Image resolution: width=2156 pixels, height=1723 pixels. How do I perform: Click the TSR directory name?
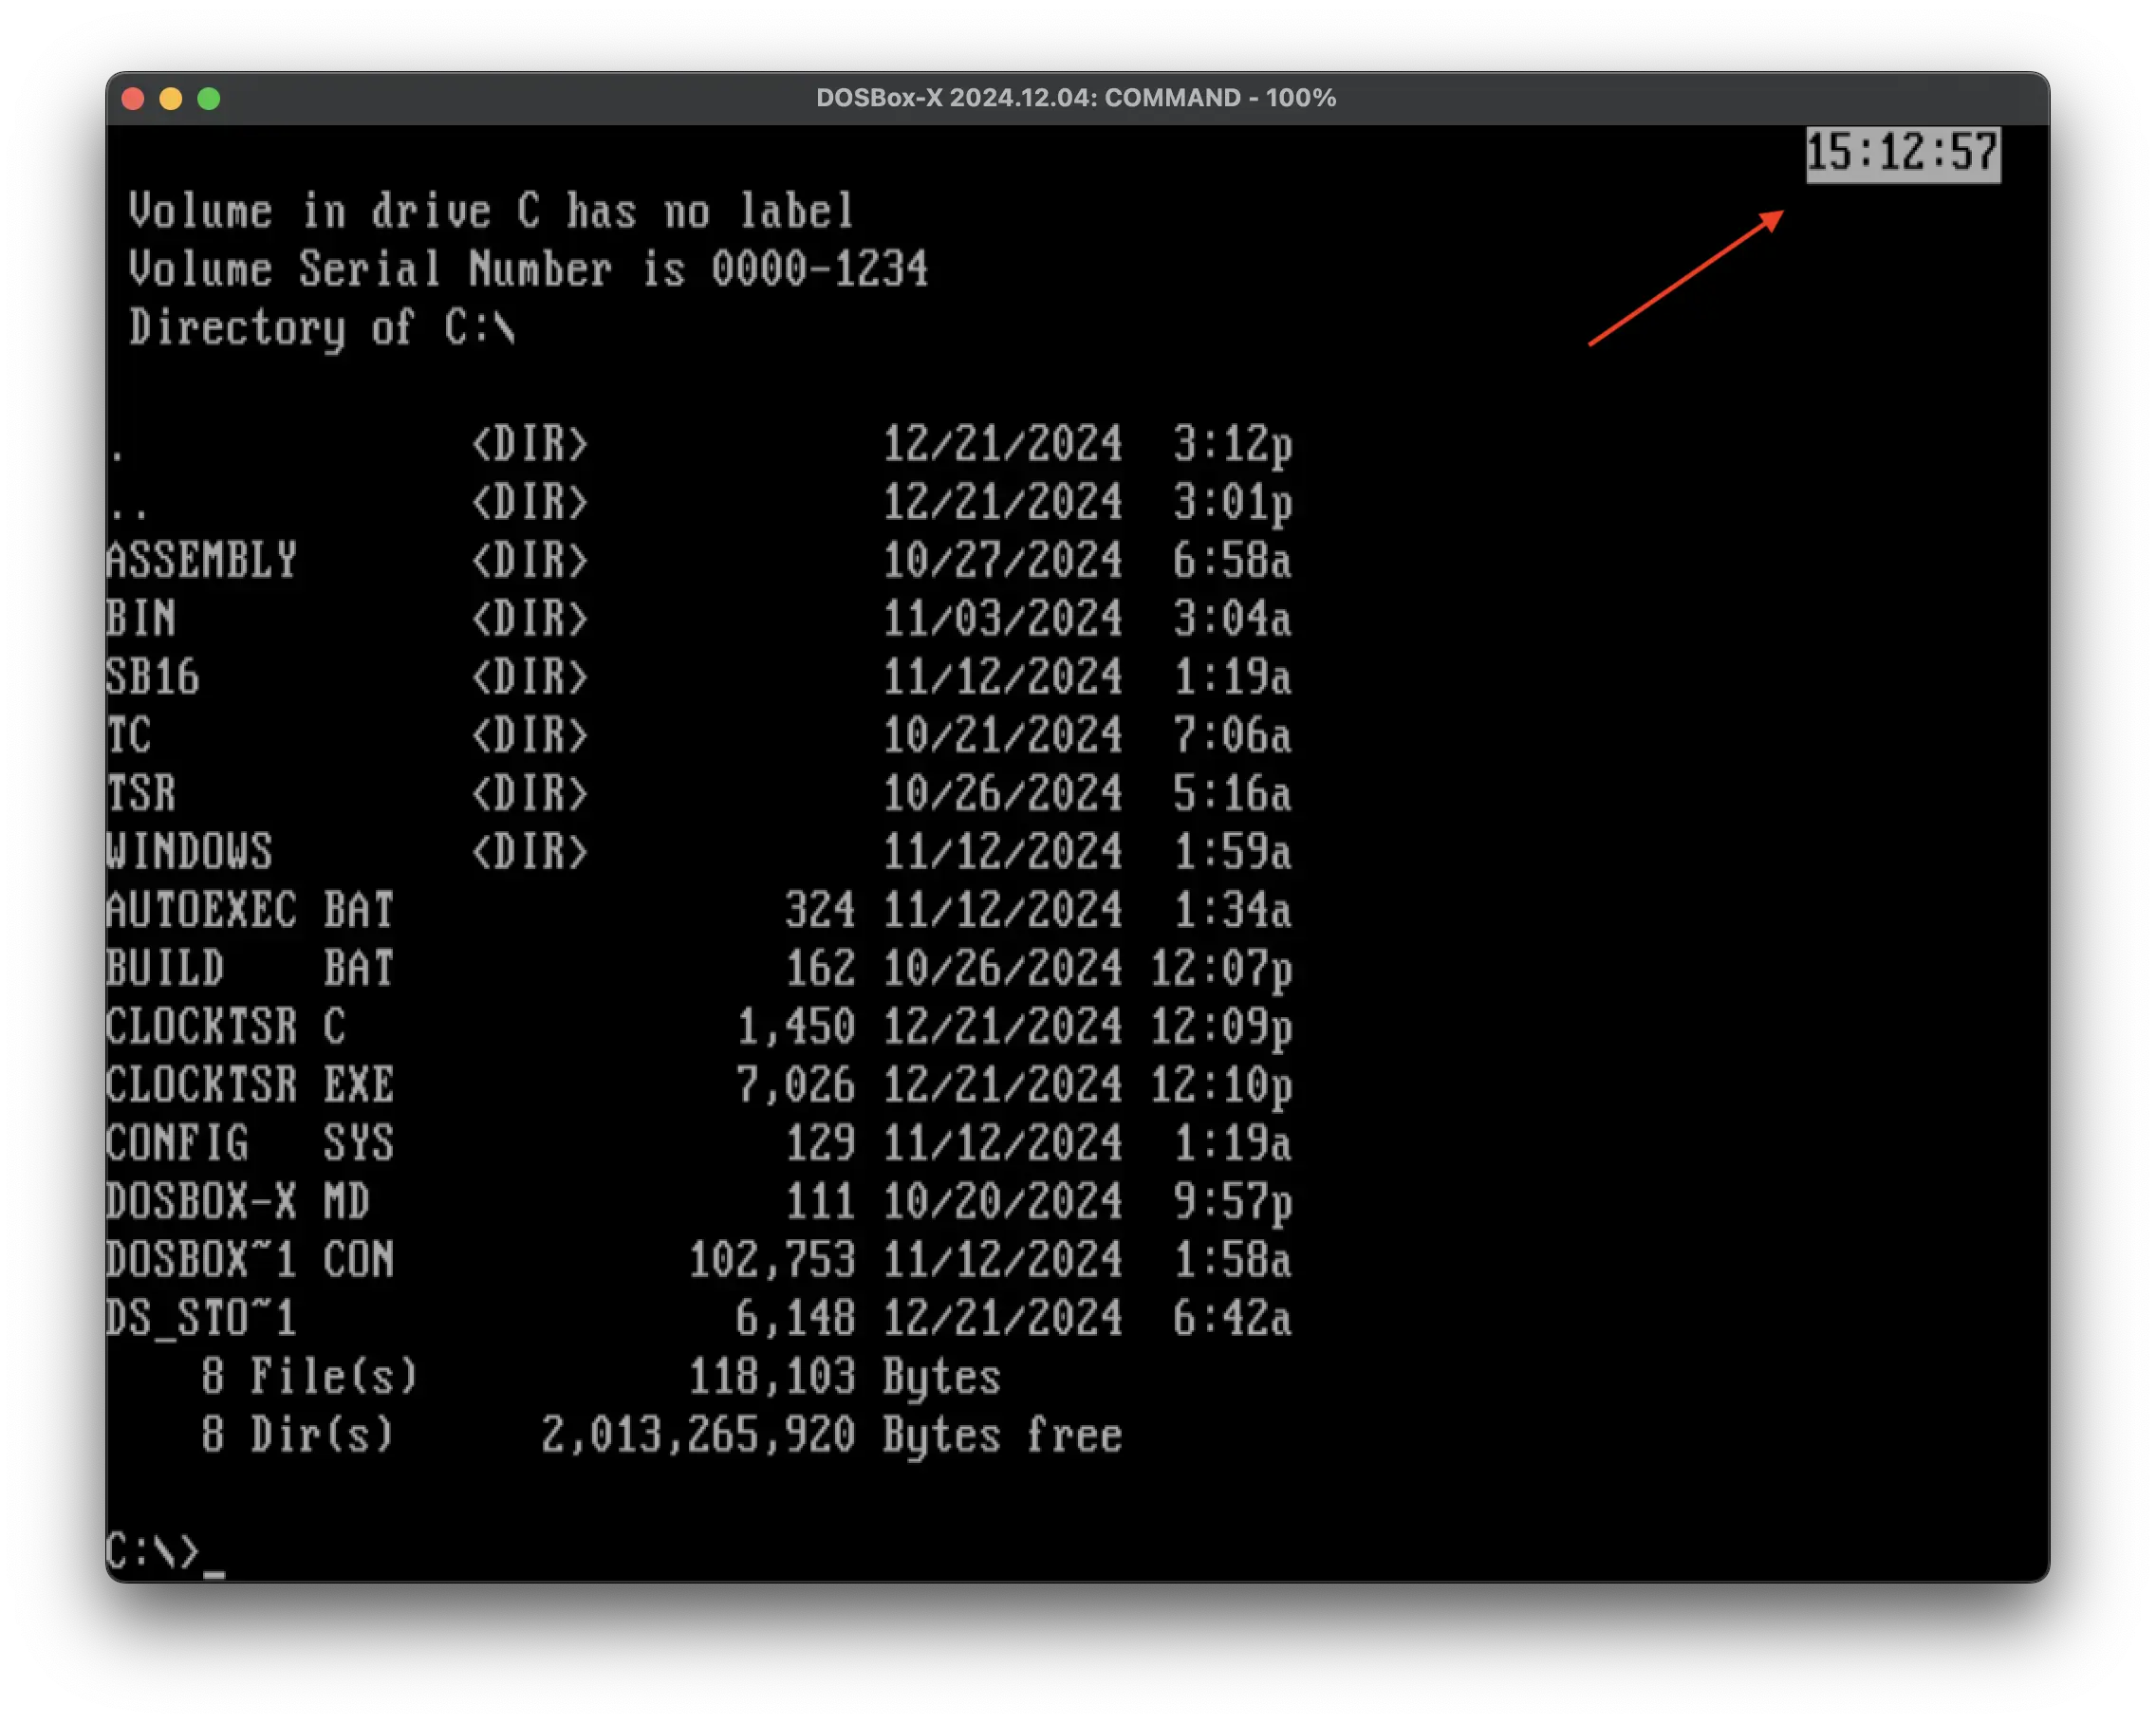click(x=141, y=793)
